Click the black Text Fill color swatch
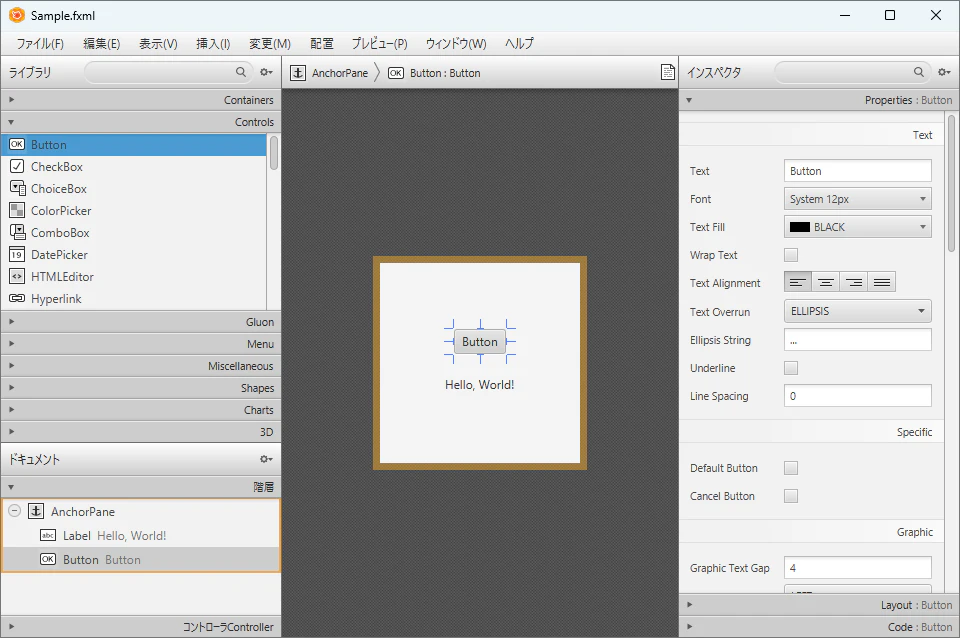This screenshot has height=638, width=960. 800,227
